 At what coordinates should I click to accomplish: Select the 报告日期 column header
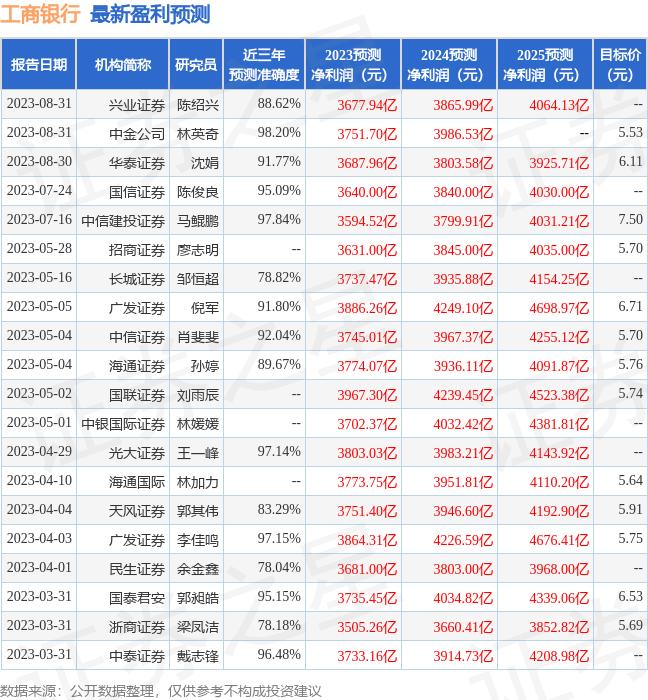39,65
